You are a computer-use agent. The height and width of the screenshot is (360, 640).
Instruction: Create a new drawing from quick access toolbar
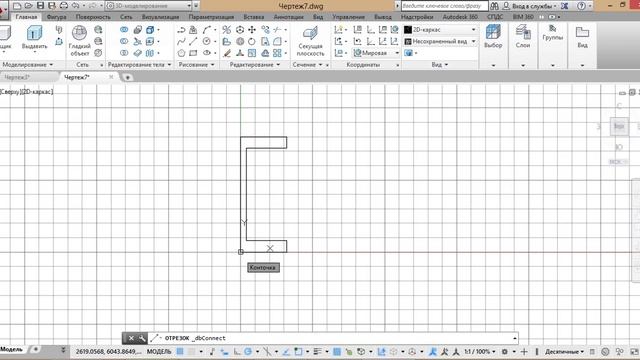(x=17, y=6)
